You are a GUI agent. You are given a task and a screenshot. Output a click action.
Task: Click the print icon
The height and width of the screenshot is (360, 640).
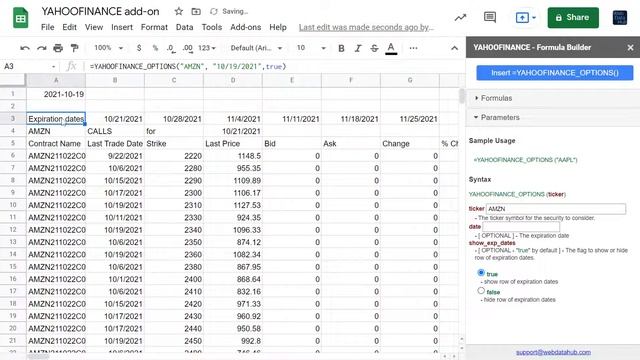click(58, 48)
